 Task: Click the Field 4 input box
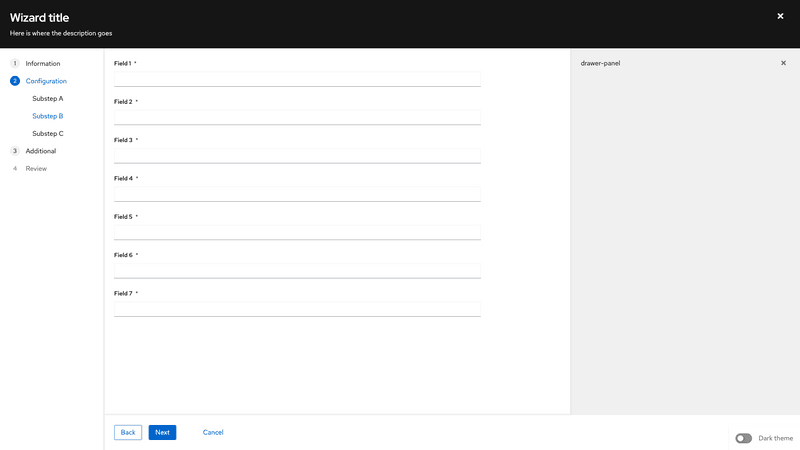(x=297, y=194)
